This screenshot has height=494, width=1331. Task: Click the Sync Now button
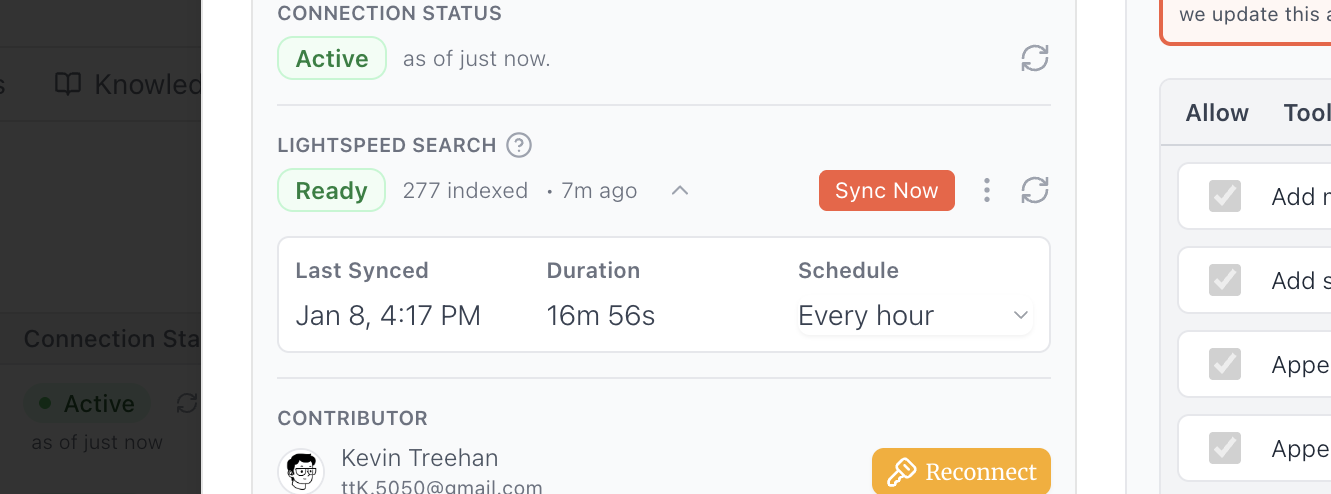pos(886,191)
